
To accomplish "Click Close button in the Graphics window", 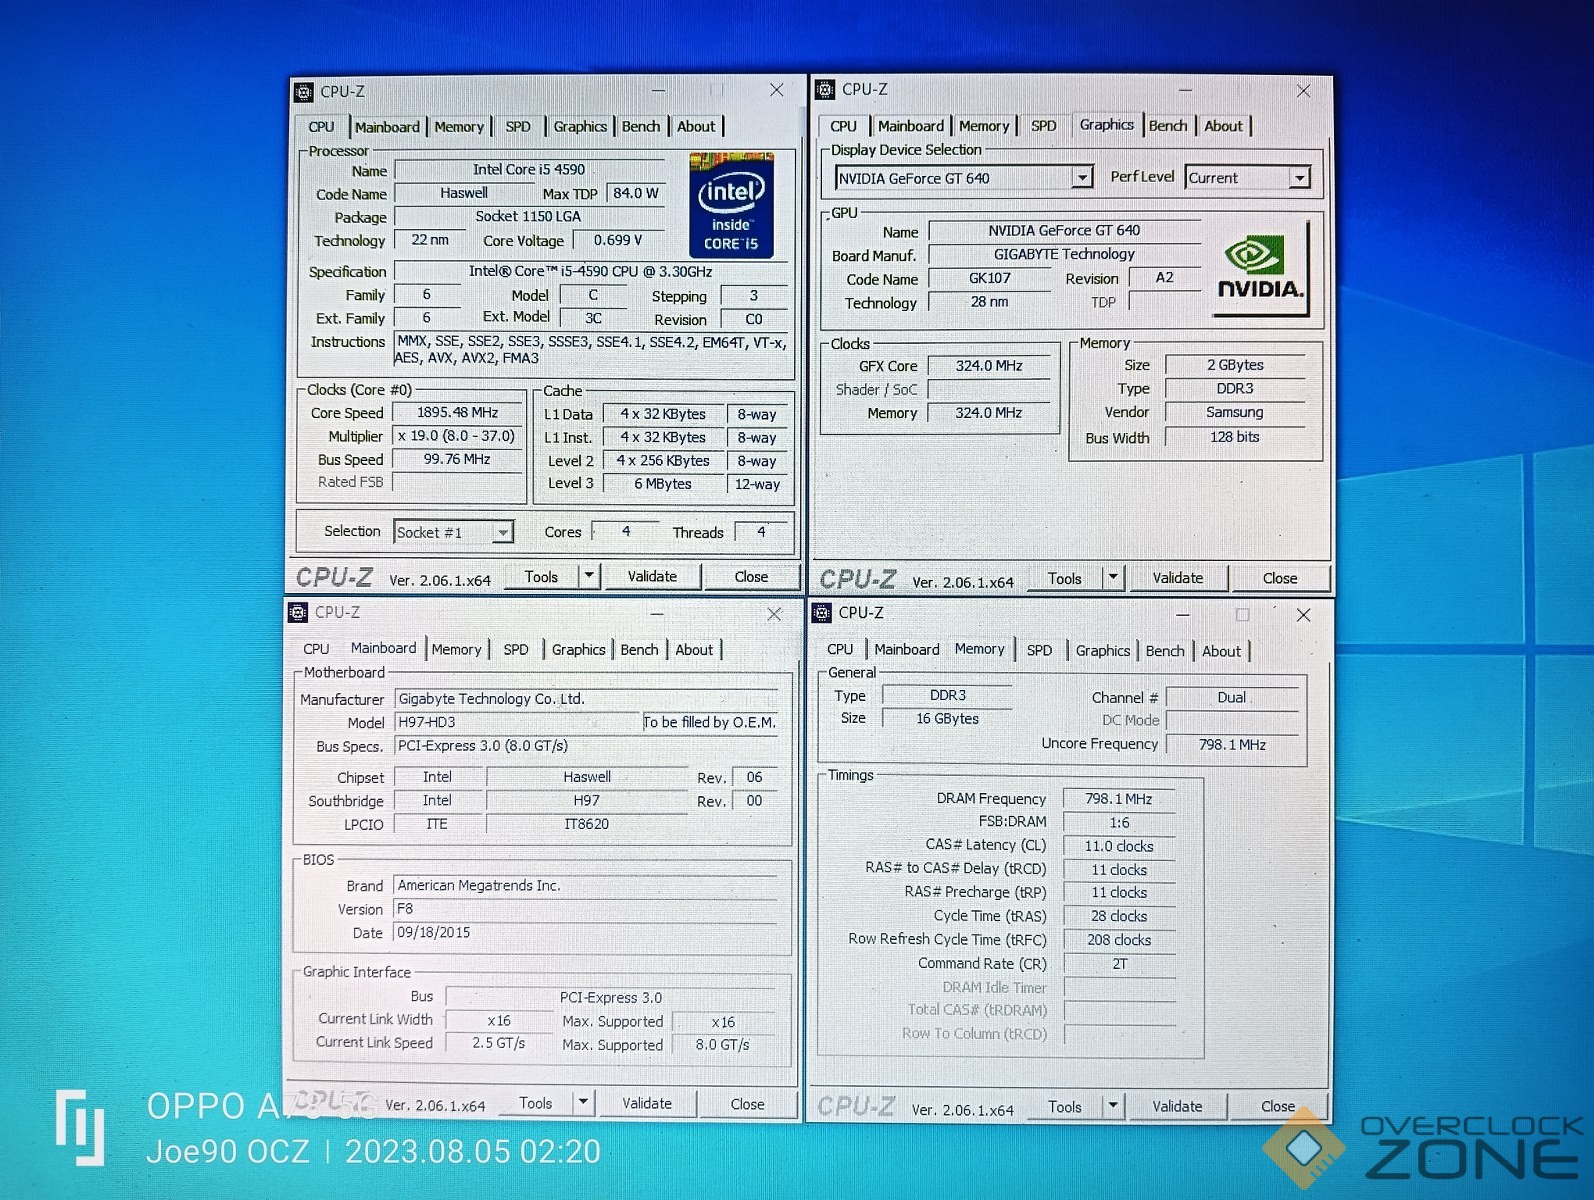I will (1279, 579).
